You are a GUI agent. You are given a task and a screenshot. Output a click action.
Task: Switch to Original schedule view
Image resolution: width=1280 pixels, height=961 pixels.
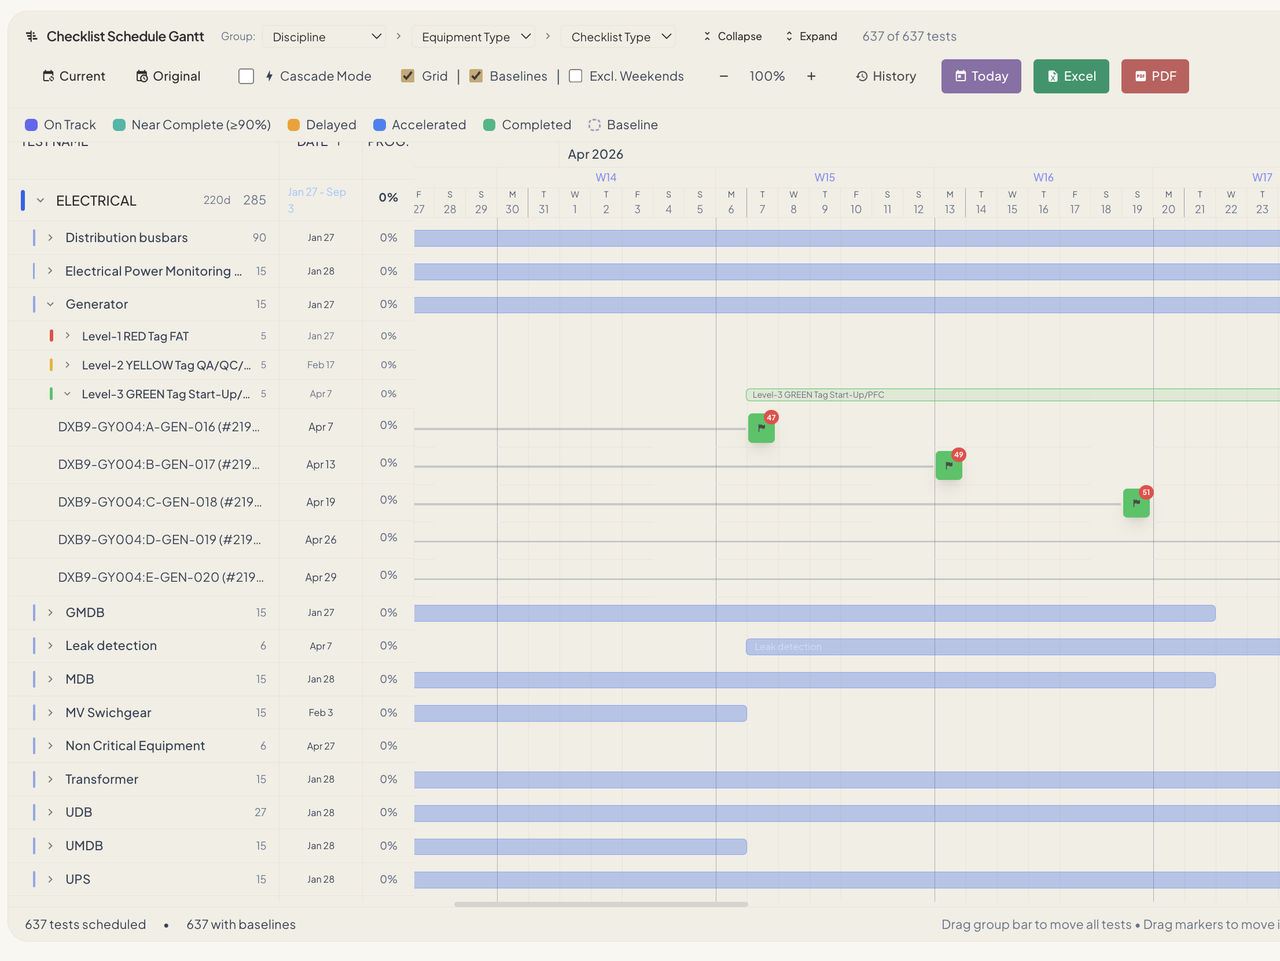pos(168,76)
